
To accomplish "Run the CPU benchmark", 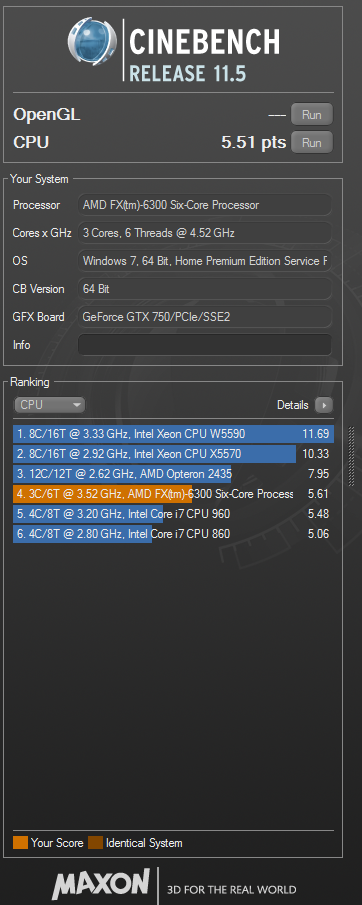I will [312, 142].
